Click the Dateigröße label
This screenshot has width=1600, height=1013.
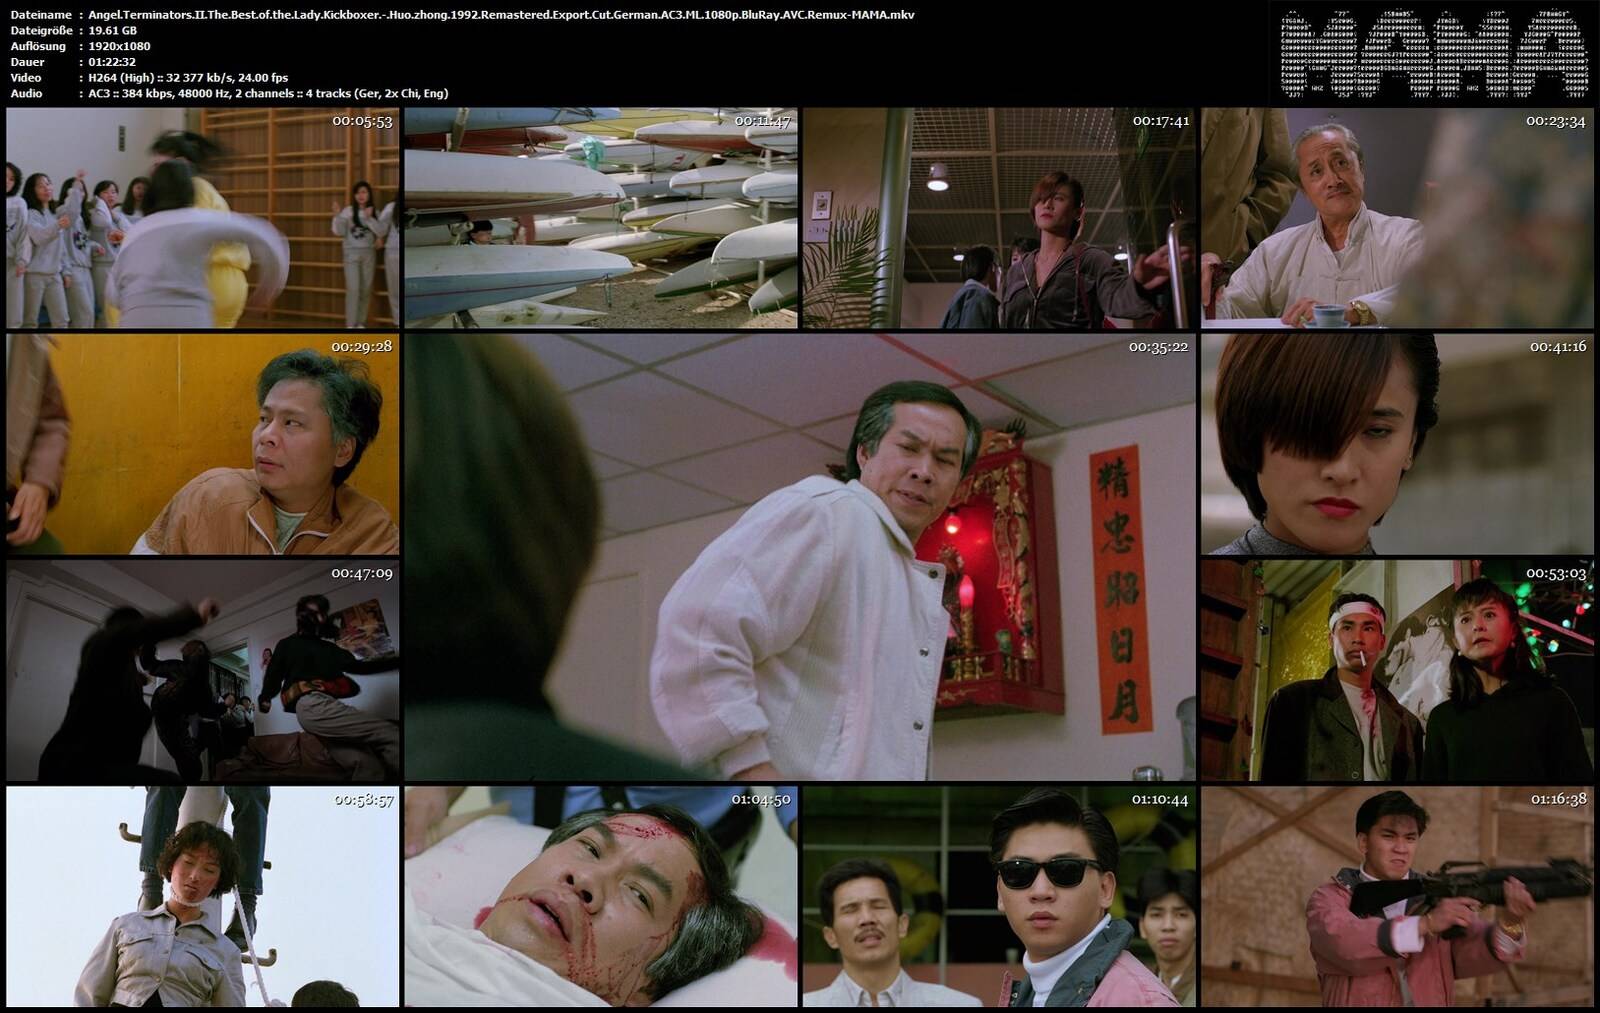point(41,31)
